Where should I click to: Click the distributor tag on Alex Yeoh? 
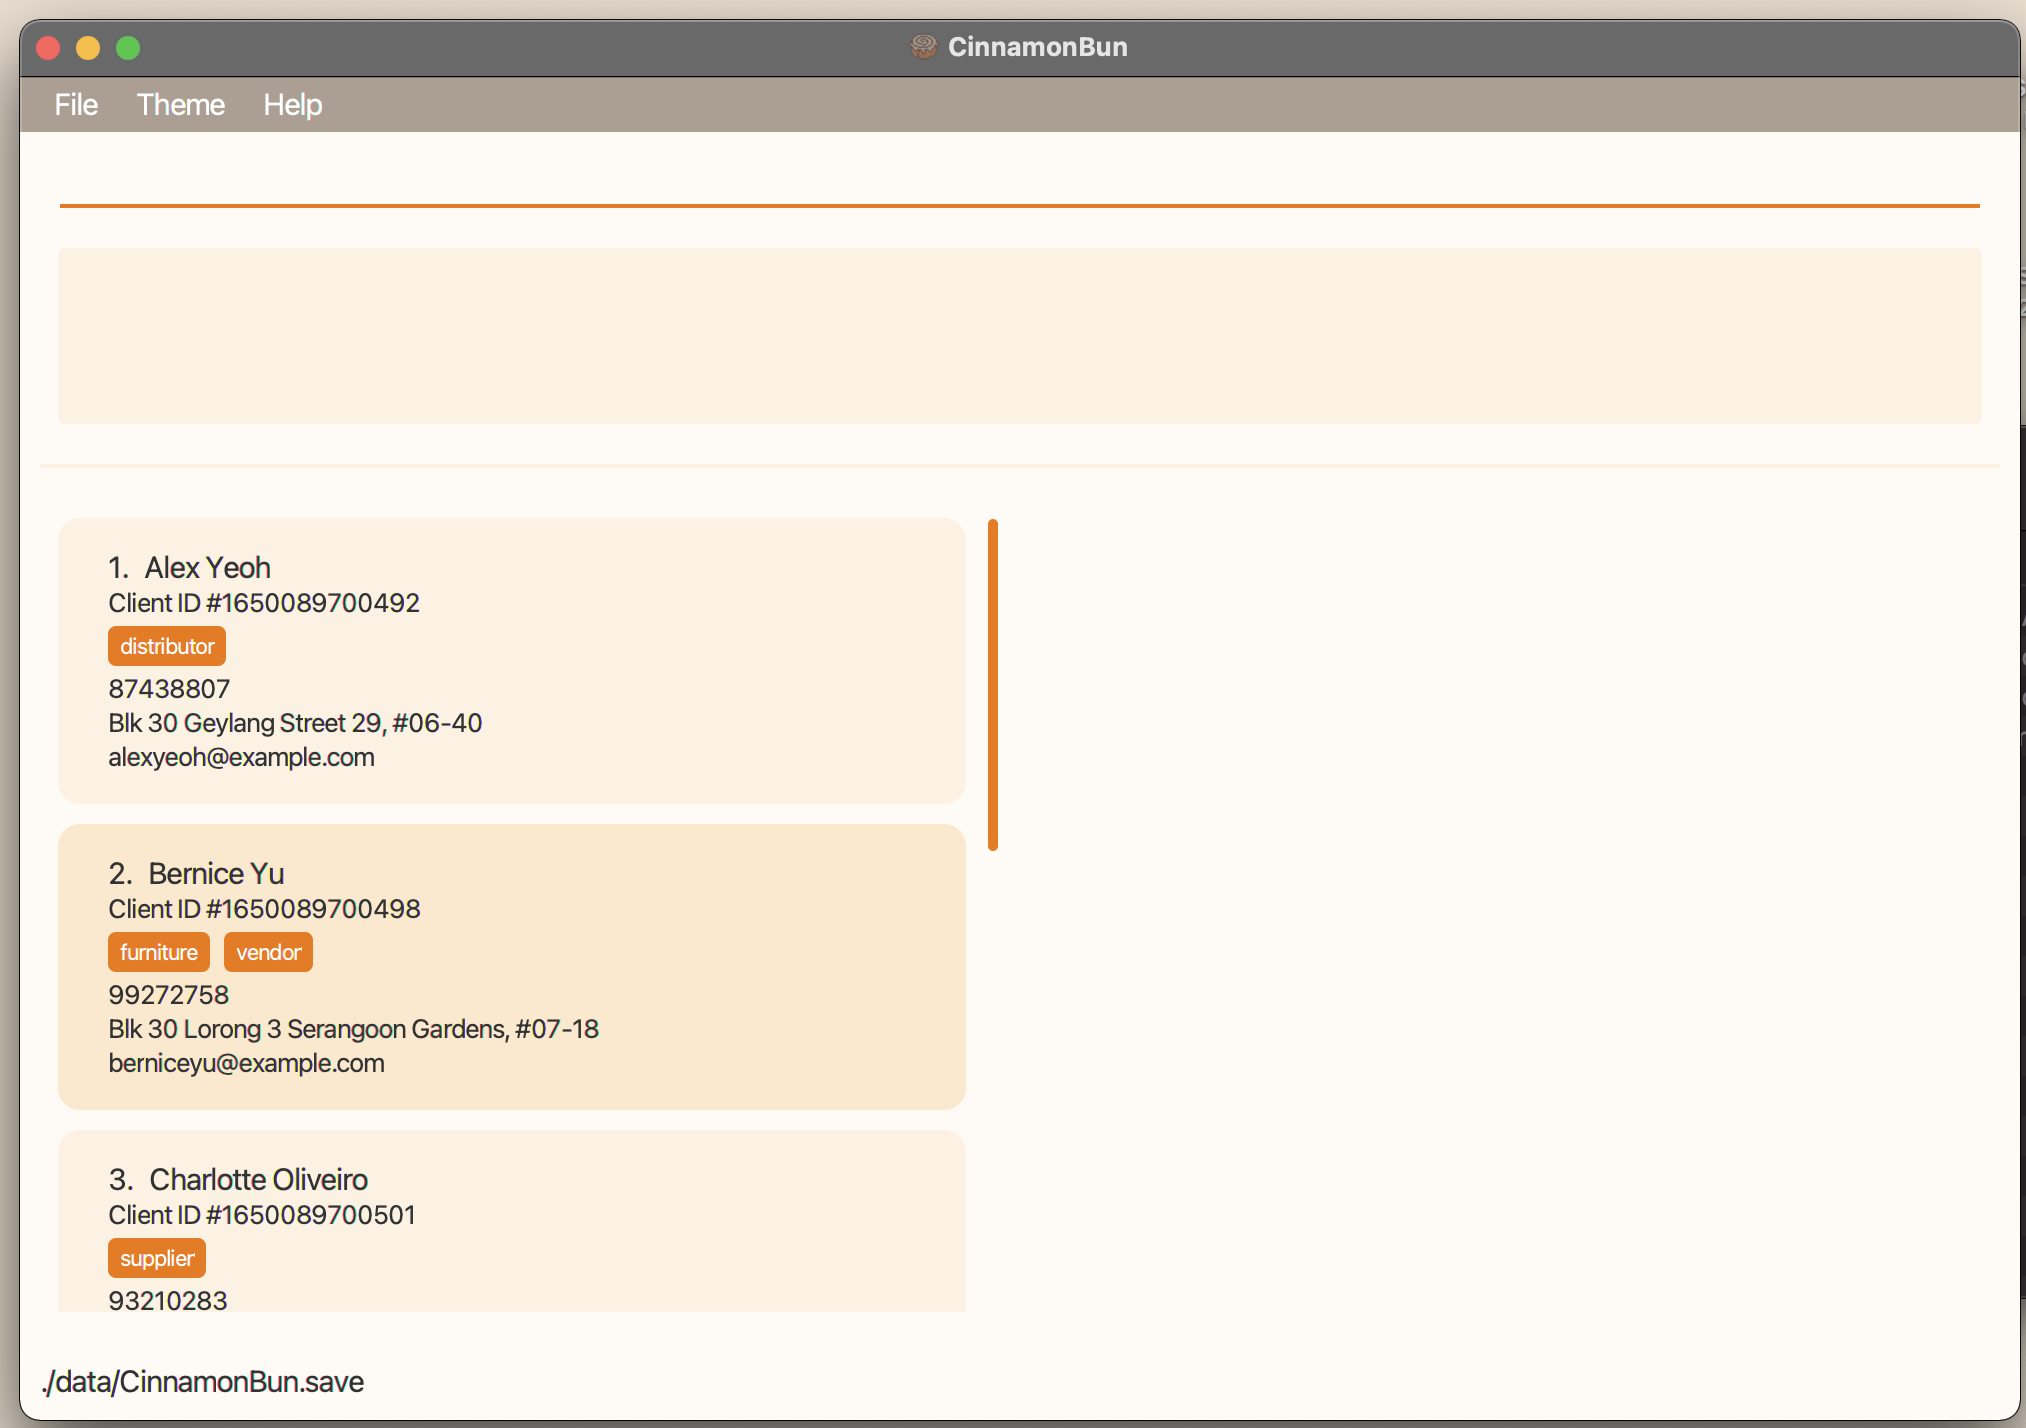click(167, 647)
